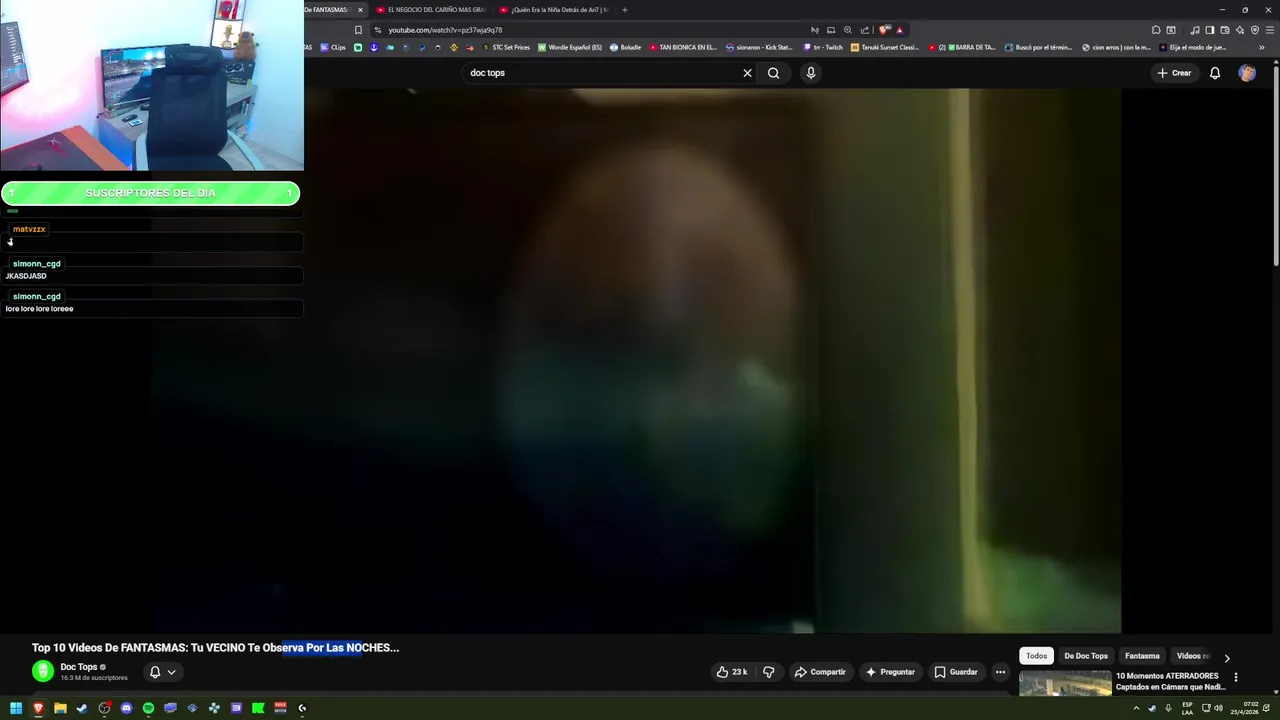Open YouTube notifications bell
The width and height of the screenshot is (1280, 720).
pyautogui.click(x=1215, y=73)
